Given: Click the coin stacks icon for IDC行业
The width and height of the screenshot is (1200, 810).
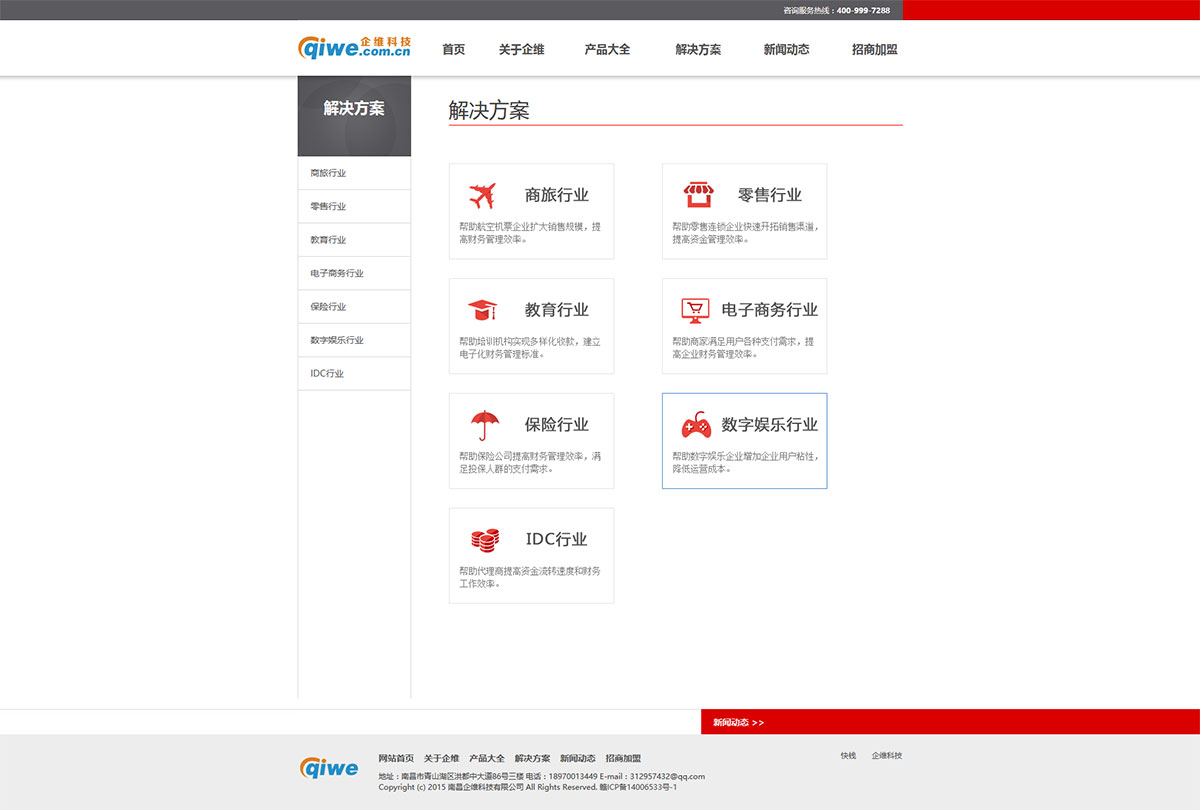Looking at the screenshot, I should pyautogui.click(x=485, y=540).
